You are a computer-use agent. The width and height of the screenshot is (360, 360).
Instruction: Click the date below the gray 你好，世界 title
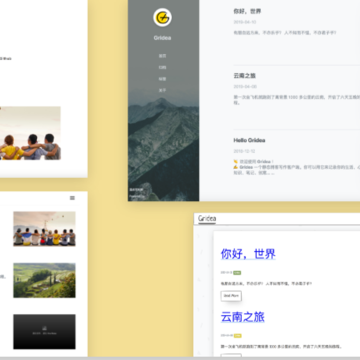(x=245, y=22)
